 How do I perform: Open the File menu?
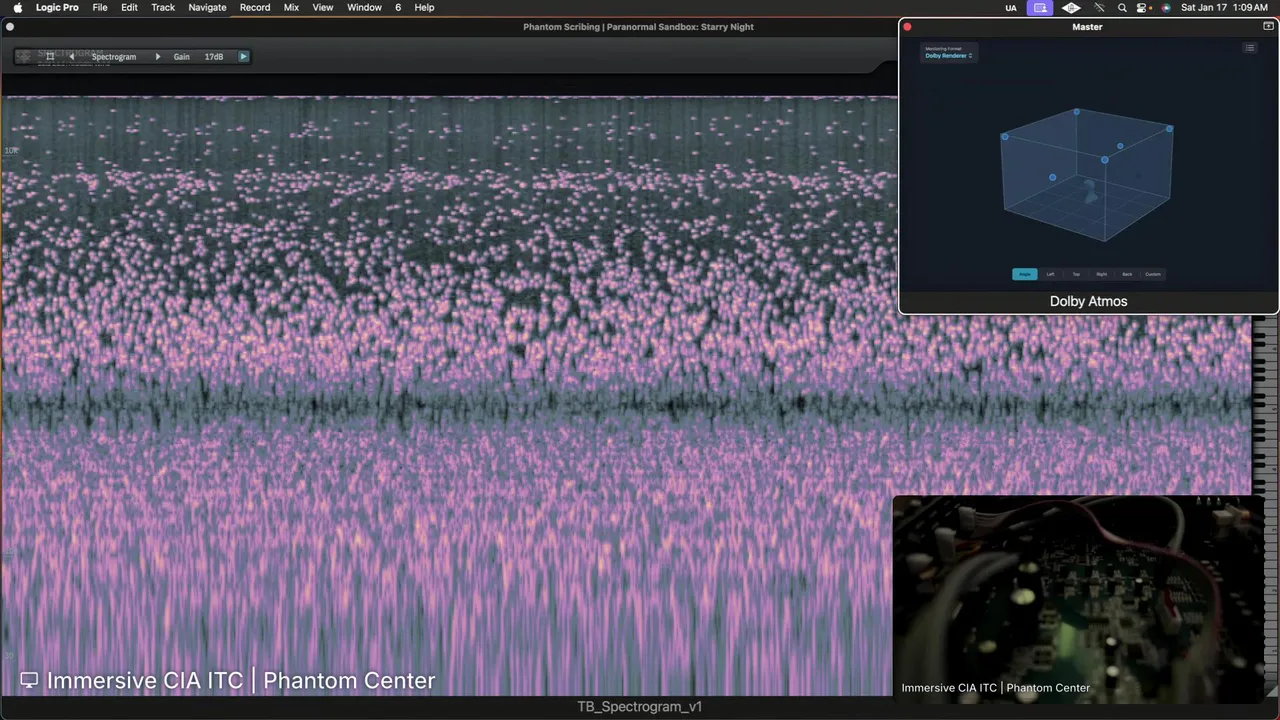tap(100, 7)
